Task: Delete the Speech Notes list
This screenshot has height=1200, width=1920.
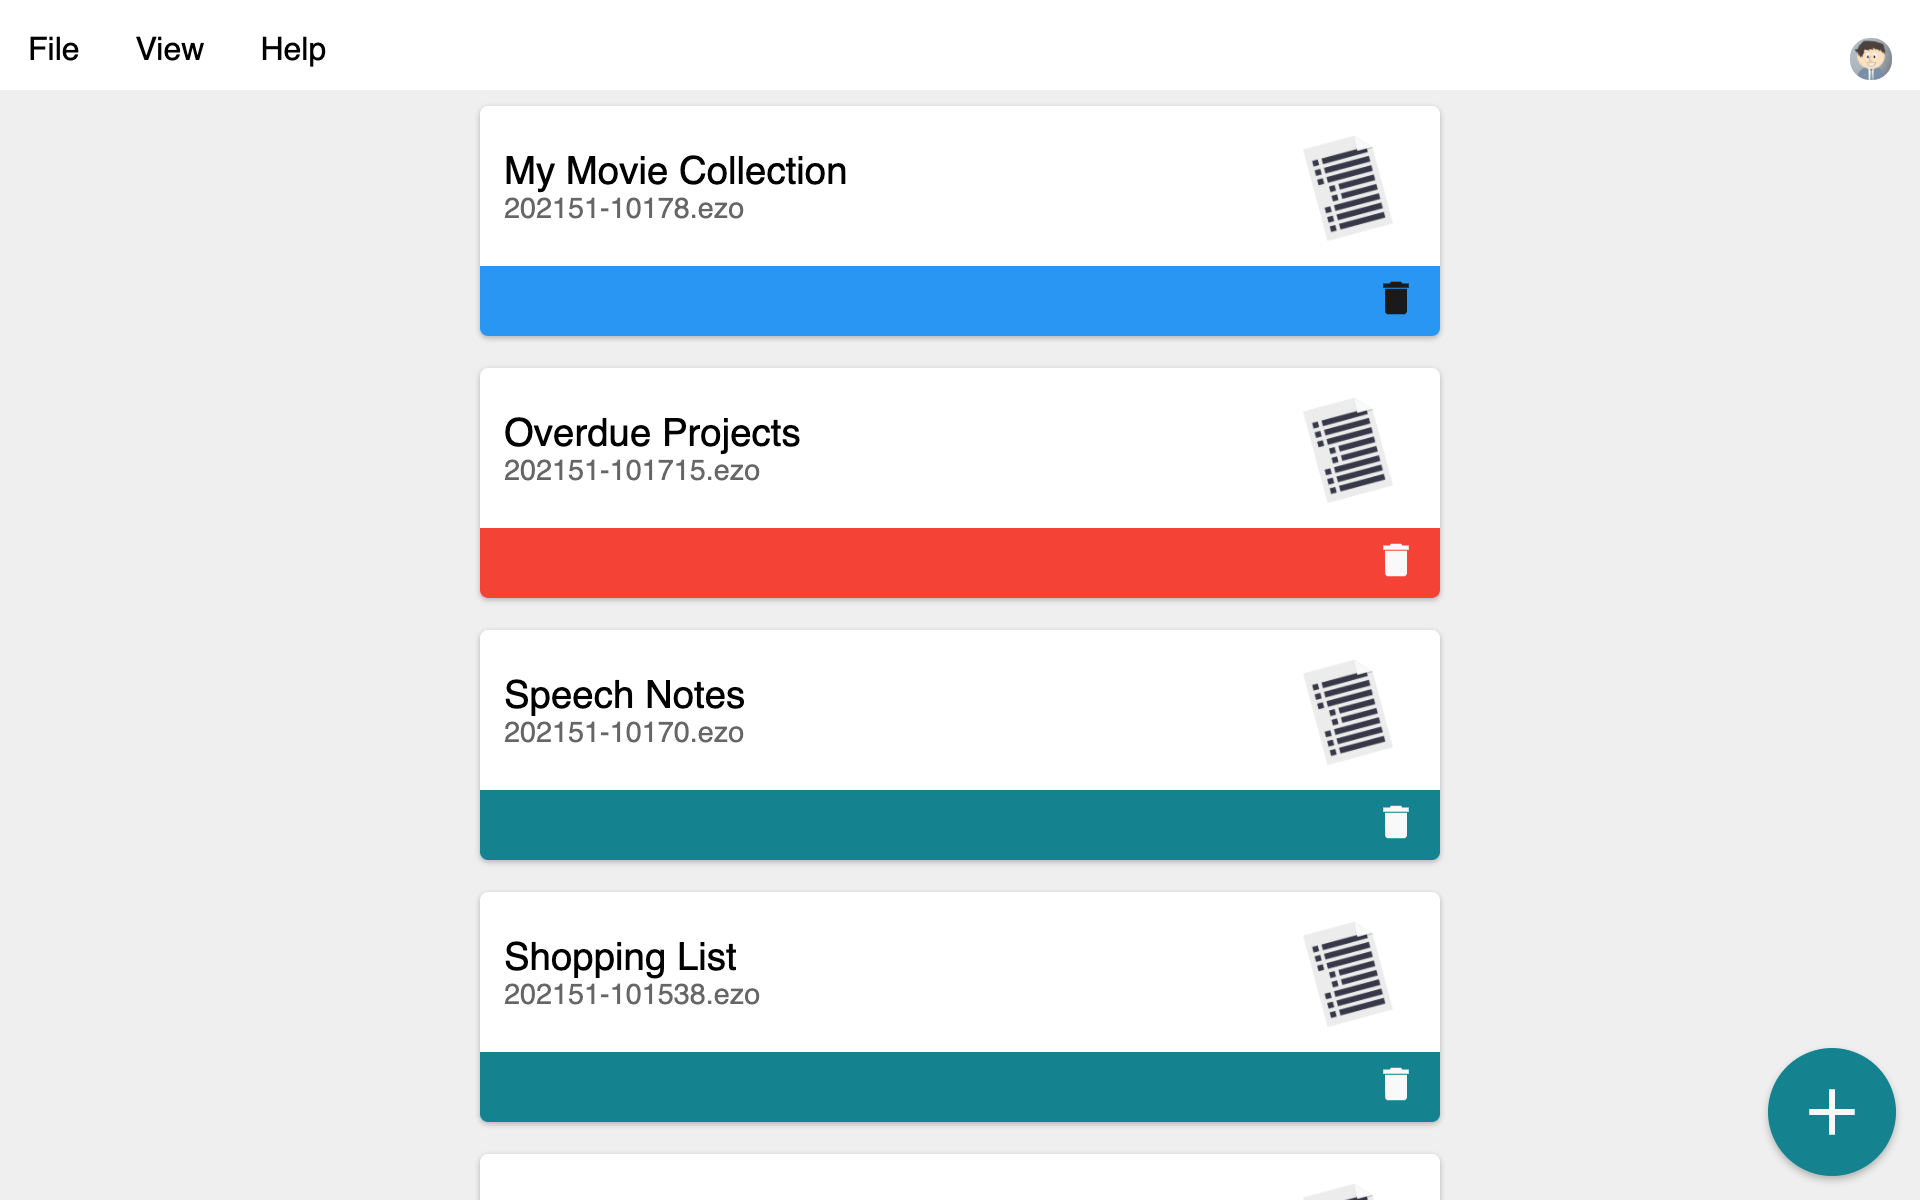Action: coord(1396,822)
